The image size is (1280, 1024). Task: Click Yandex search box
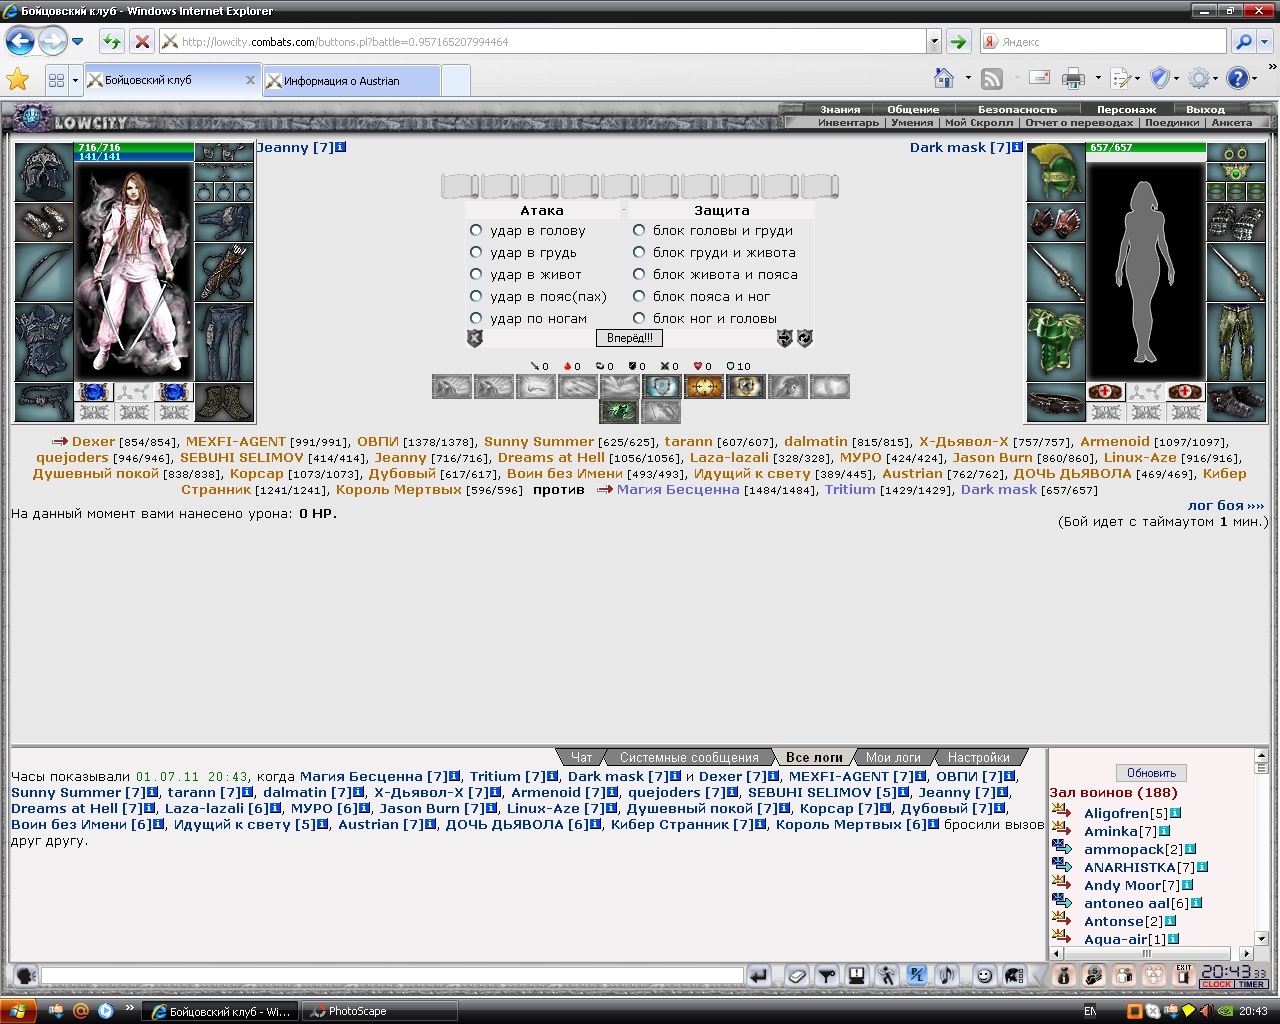pyautogui.click(x=1103, y=42)
